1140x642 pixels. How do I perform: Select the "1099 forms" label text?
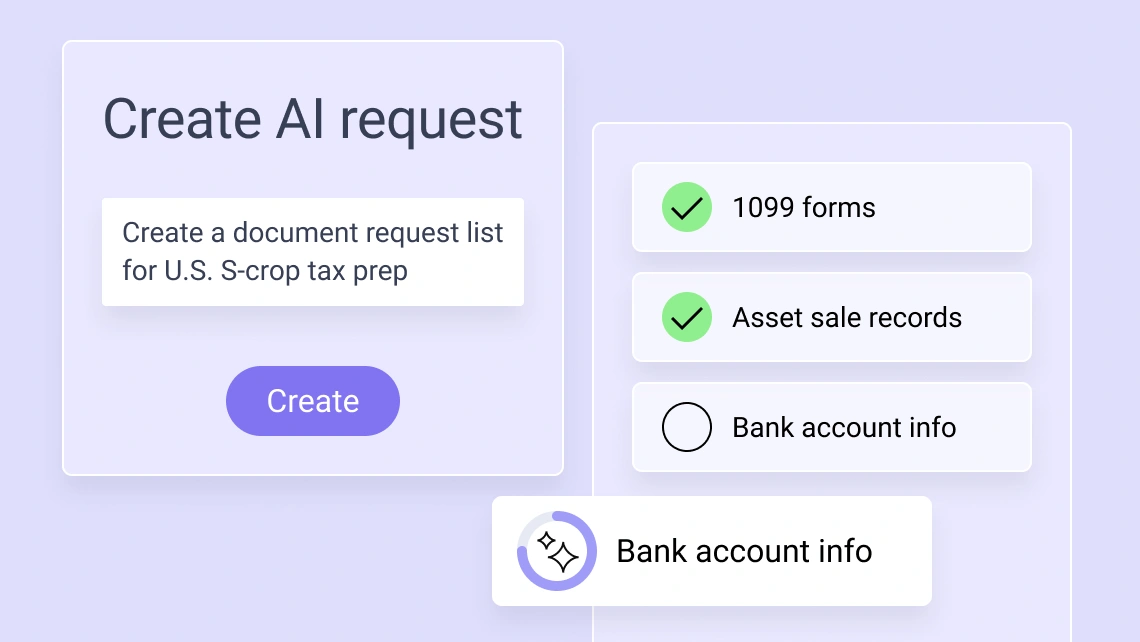[803, 208]
